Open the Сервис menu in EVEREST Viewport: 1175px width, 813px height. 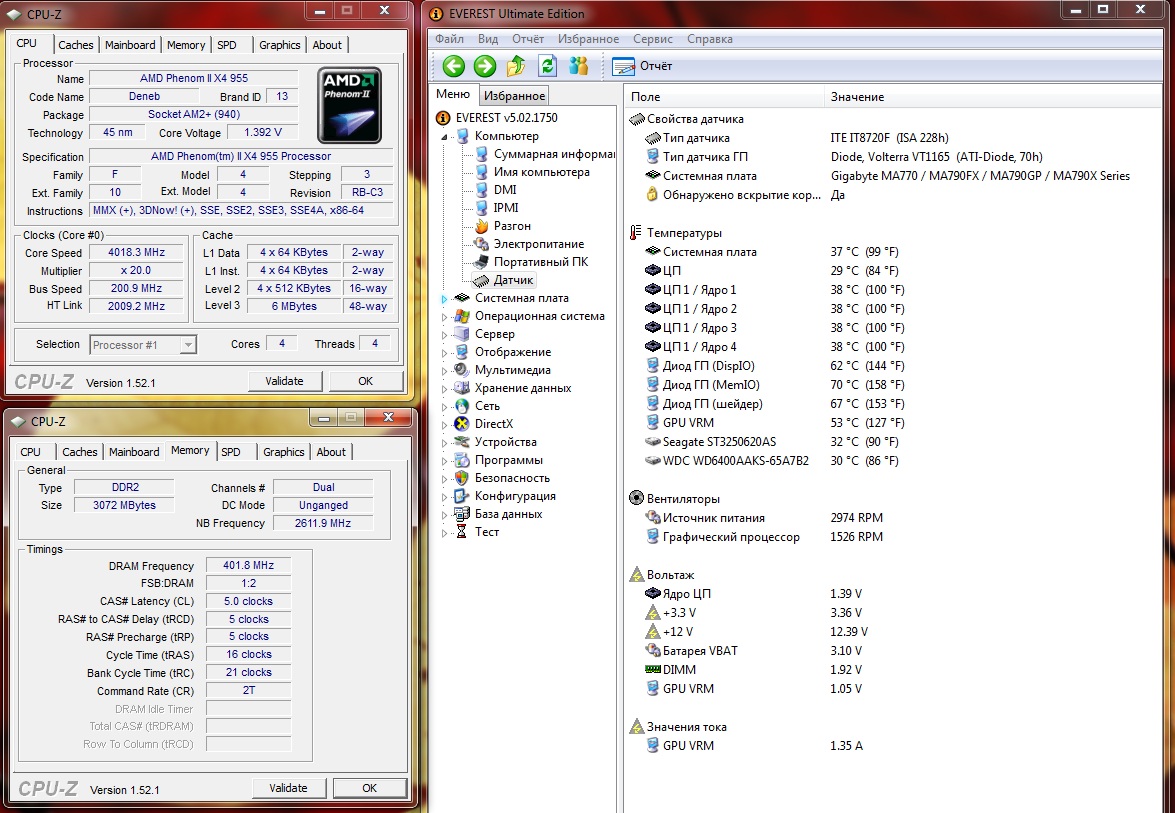pos(652,39)
